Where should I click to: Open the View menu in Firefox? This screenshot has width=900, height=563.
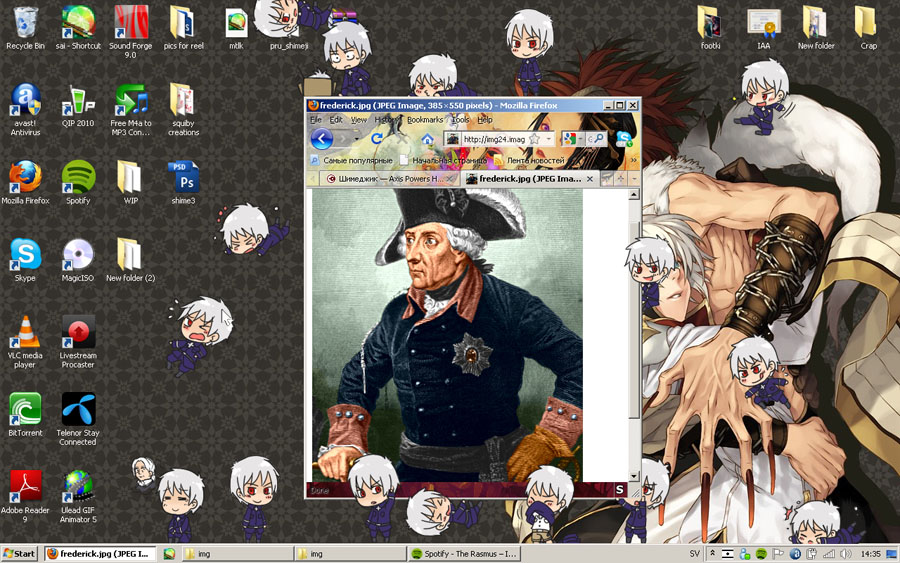359,119
